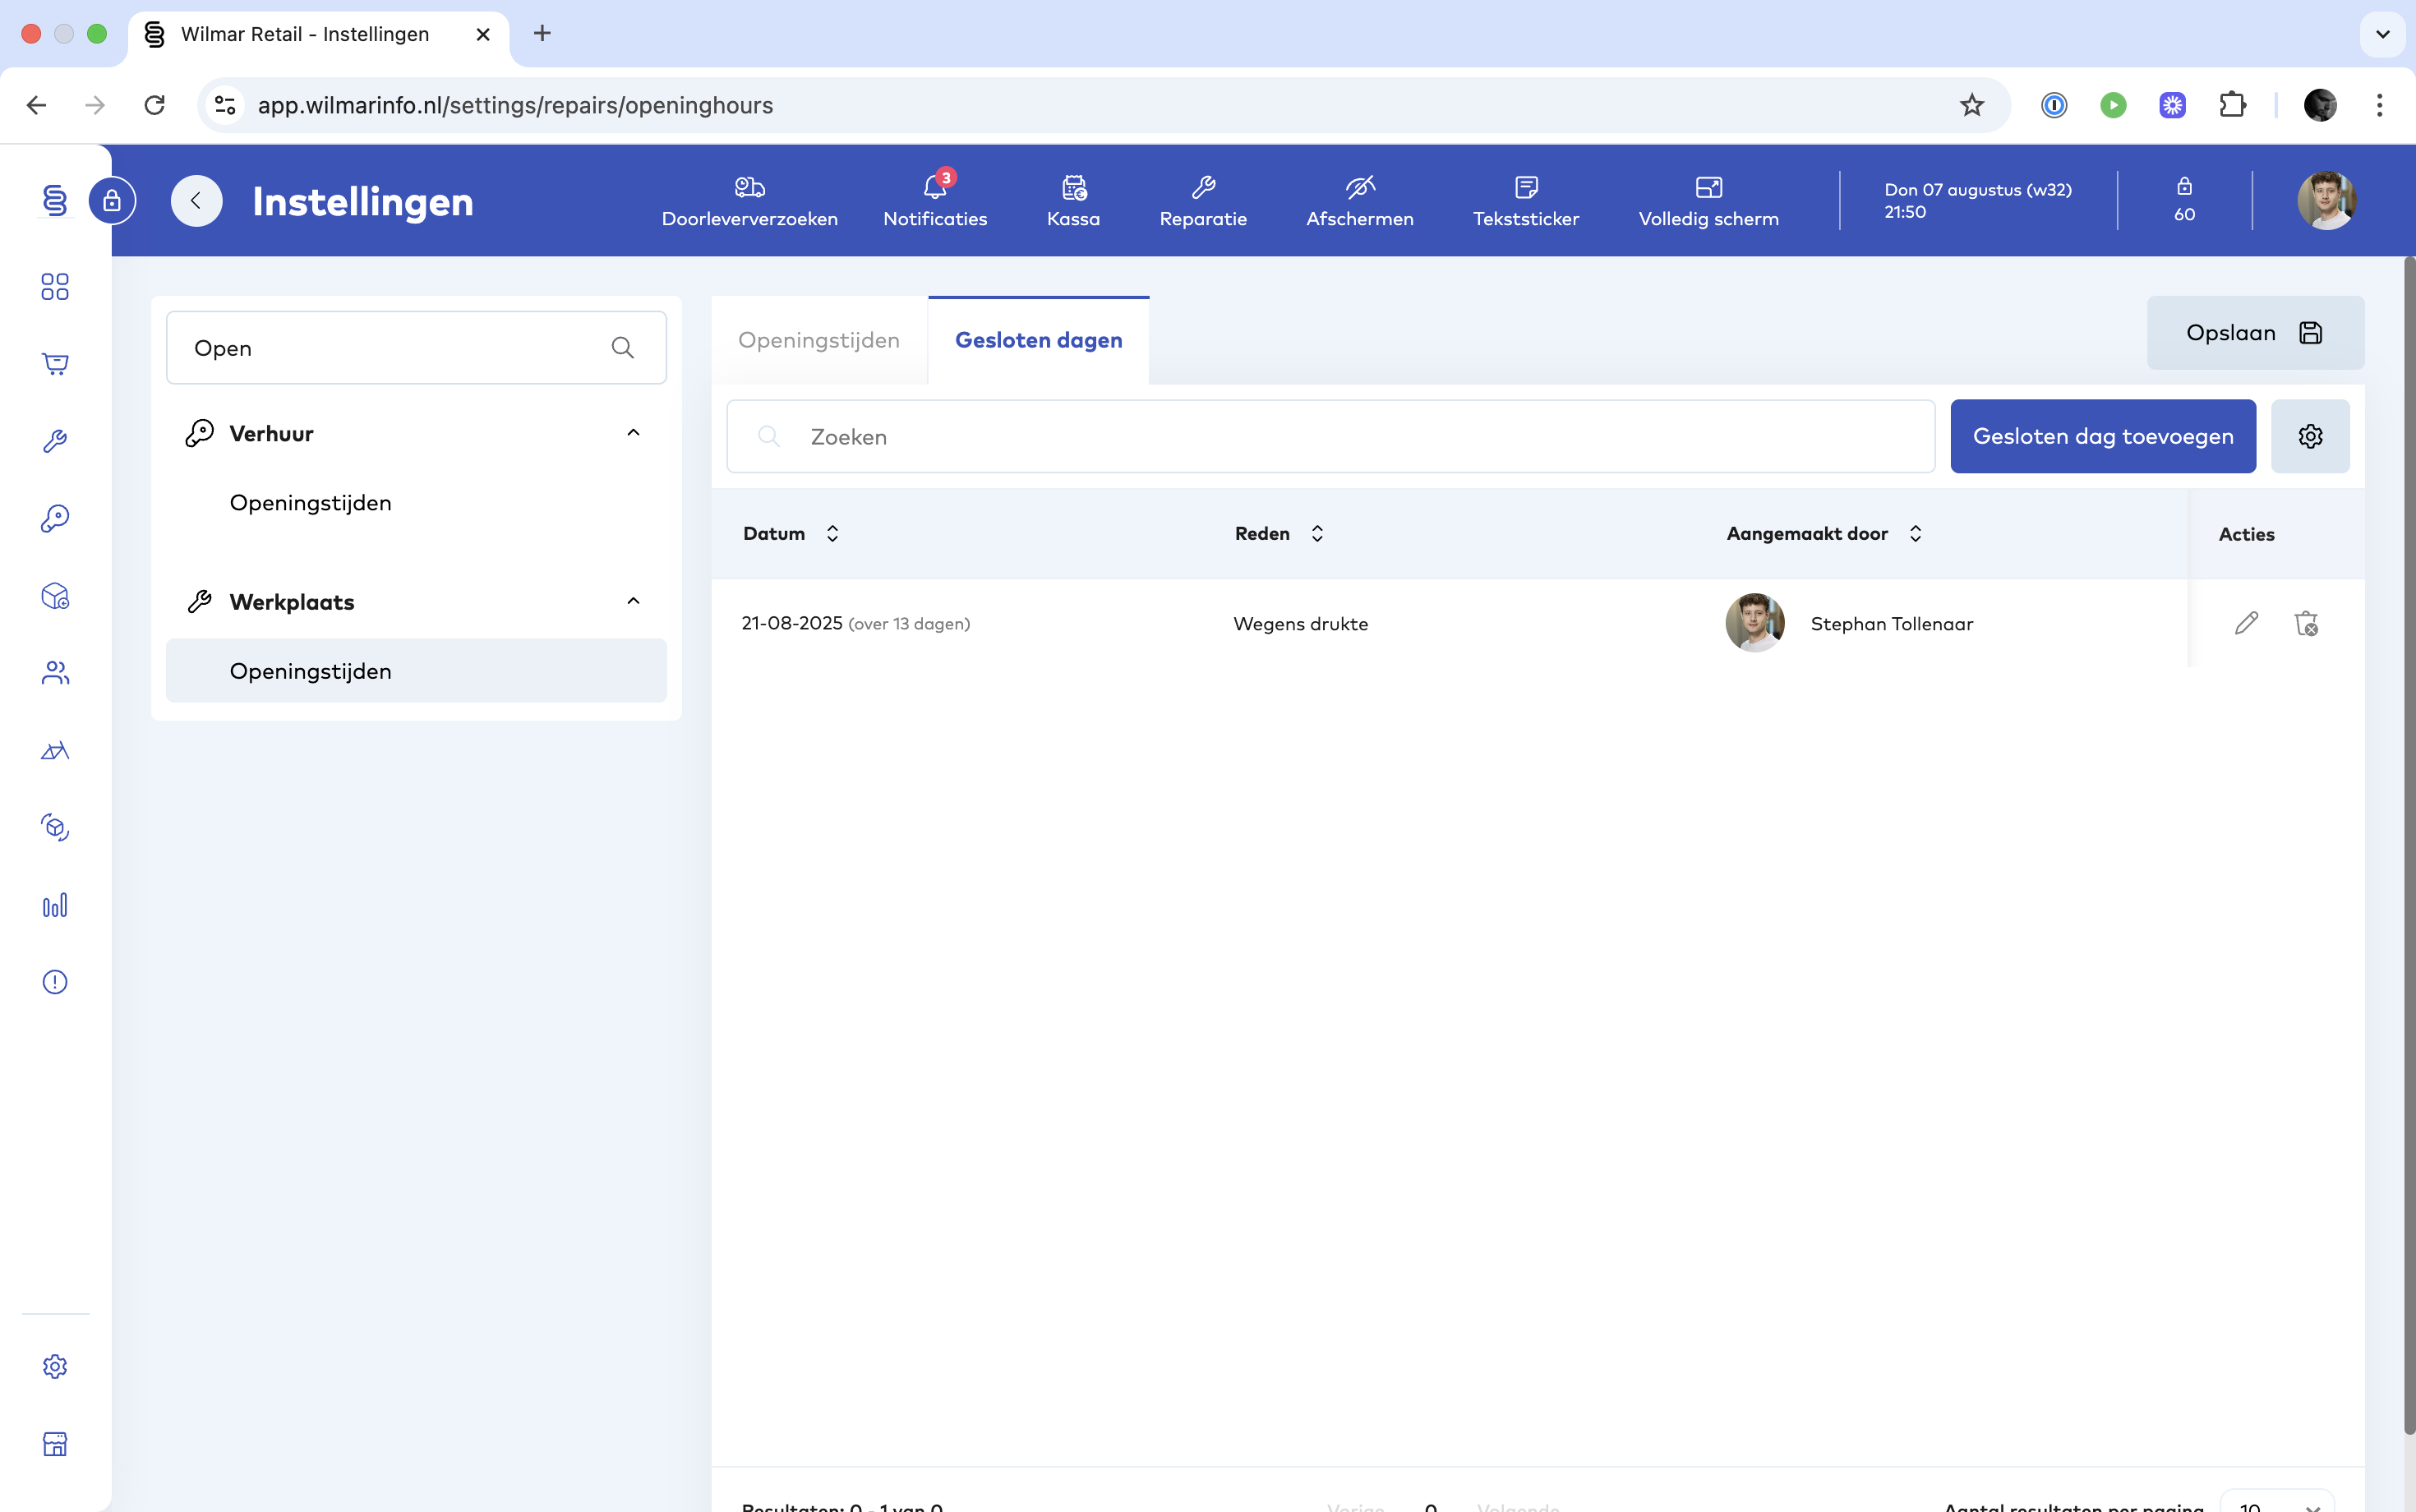Open shopping cart in left sidebar
The image size is (2416, 1512).
[55, 364]
